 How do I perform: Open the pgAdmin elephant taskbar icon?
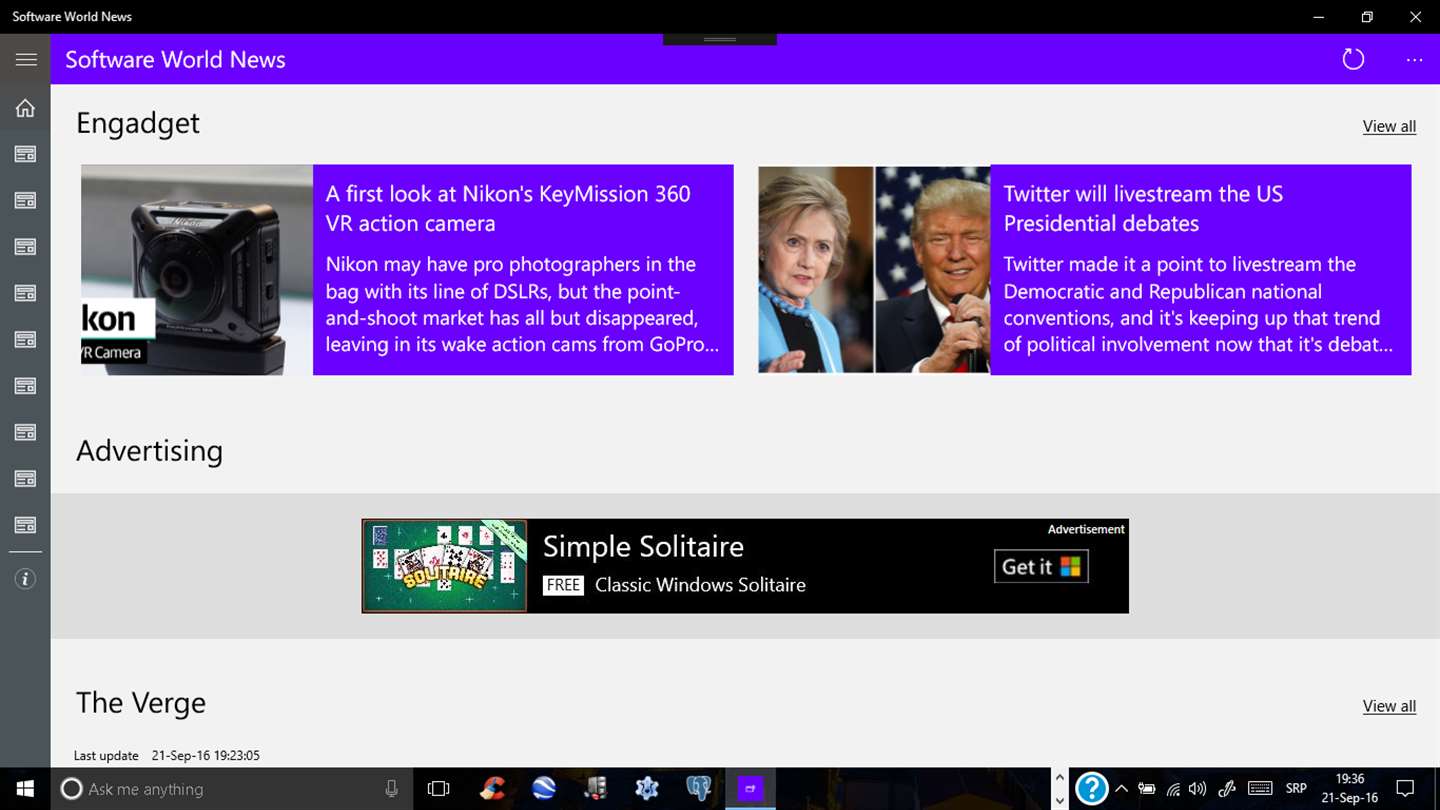(699, 789)
